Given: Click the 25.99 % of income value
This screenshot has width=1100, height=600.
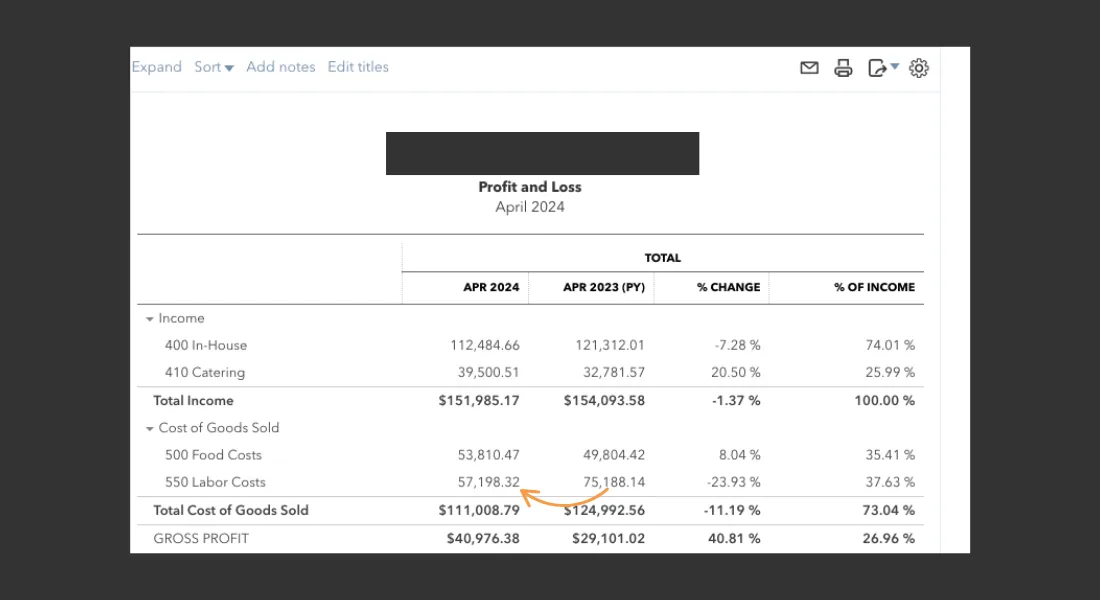Looking at the screenshot, I should tap(890, 373).
